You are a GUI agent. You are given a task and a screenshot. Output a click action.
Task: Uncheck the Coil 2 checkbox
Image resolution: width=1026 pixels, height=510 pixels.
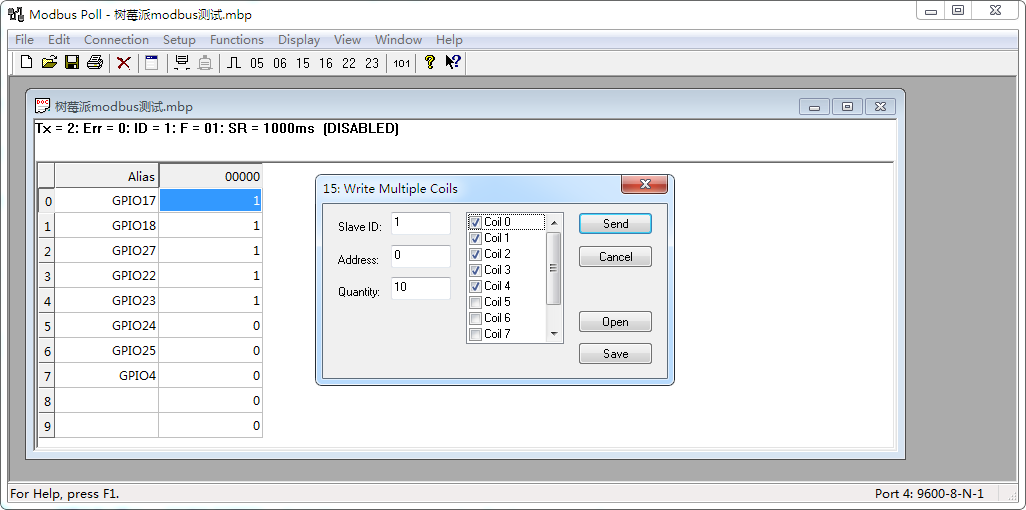pyautogui.click(x=476, y=254)
